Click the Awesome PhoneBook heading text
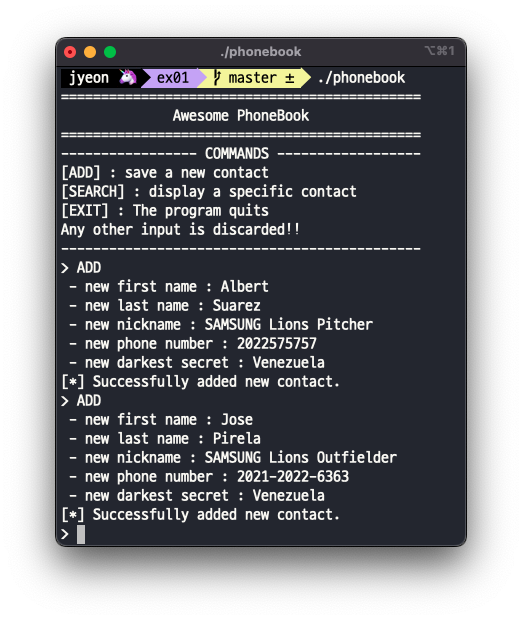522x620 pixels. (241, 115)
